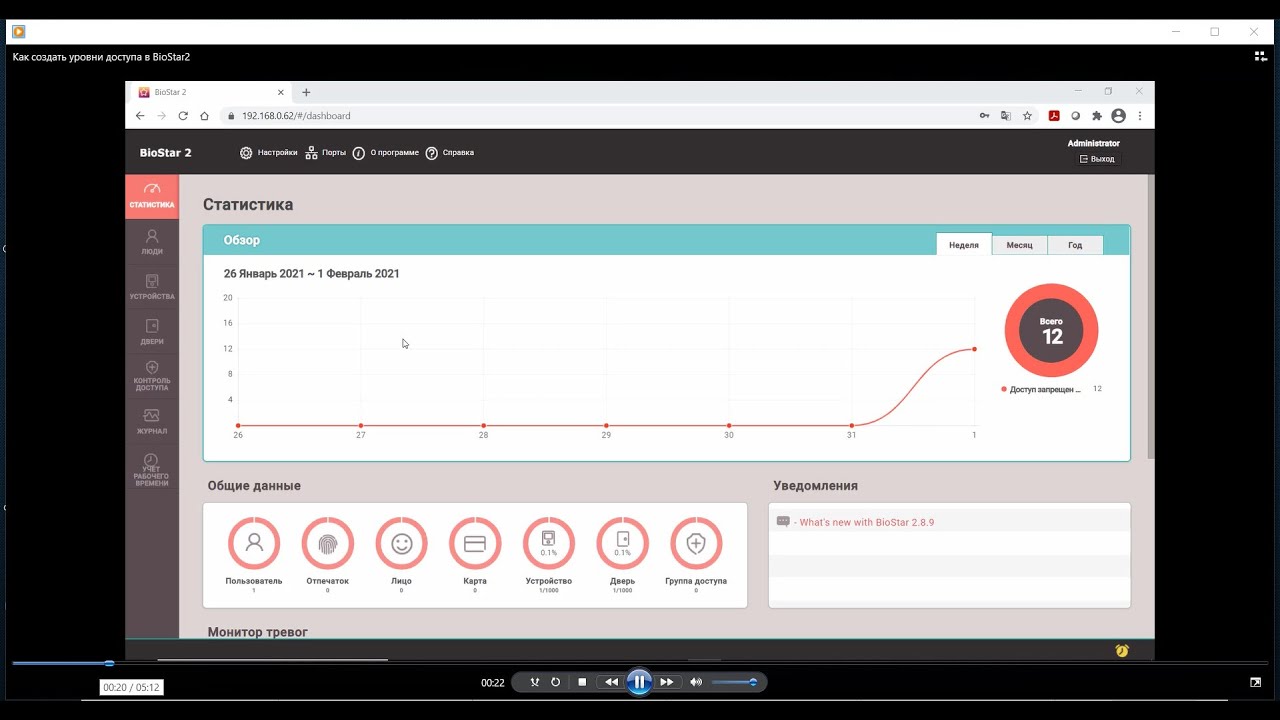
Task: Switch overview to Год tab
Action: point(1075,245)
